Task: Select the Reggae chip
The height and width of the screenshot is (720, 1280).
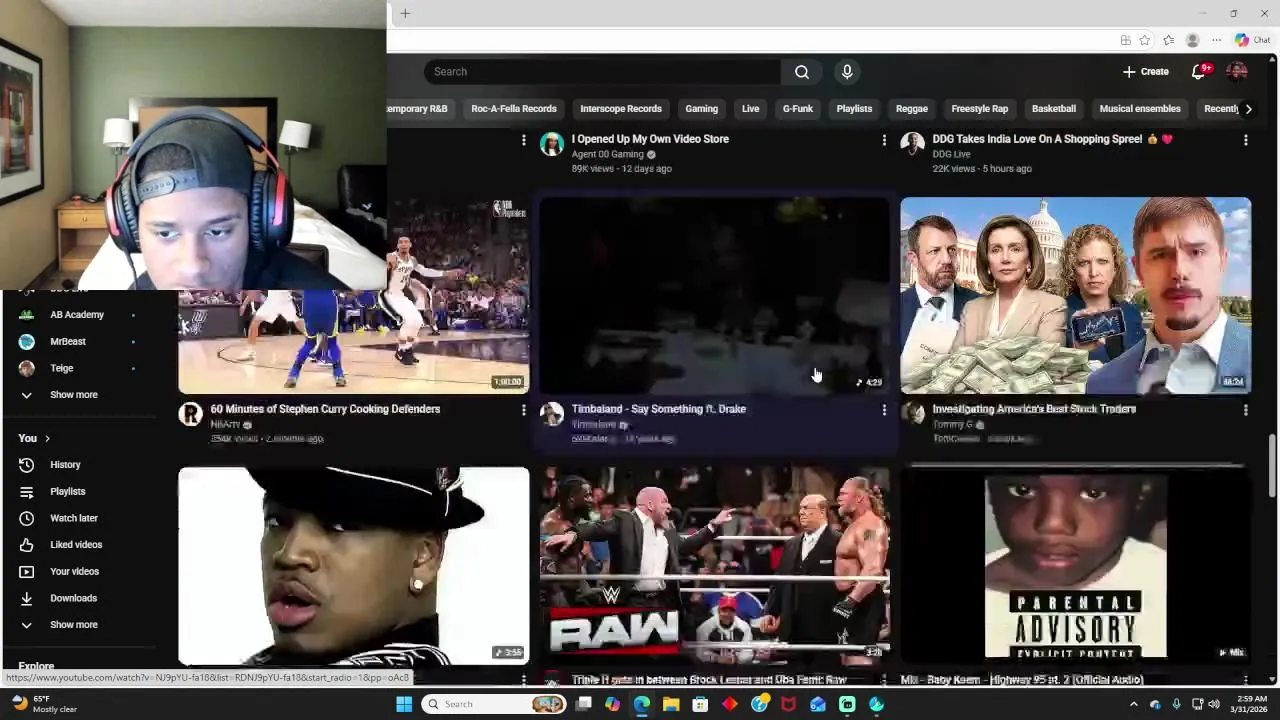Action: 911,109
